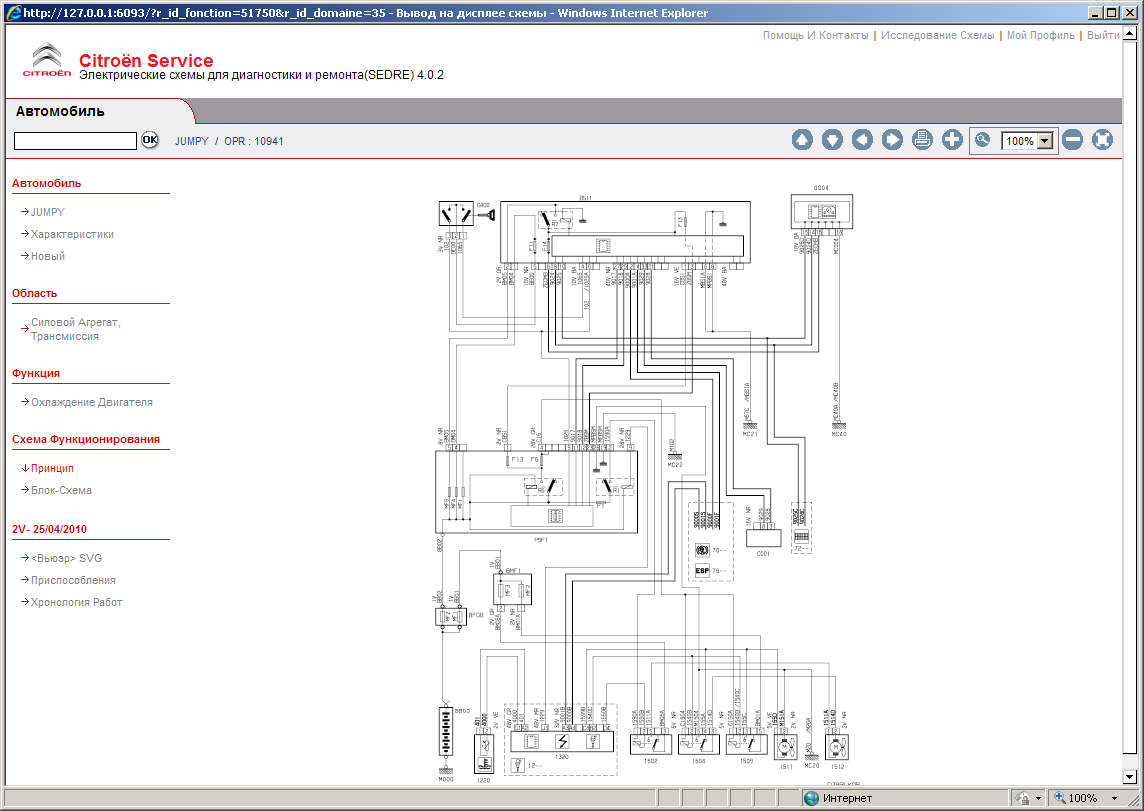Click the Автомобиль sidebar heading
1144x811 pixels.
pyautogui.click(x=47, y=183)
